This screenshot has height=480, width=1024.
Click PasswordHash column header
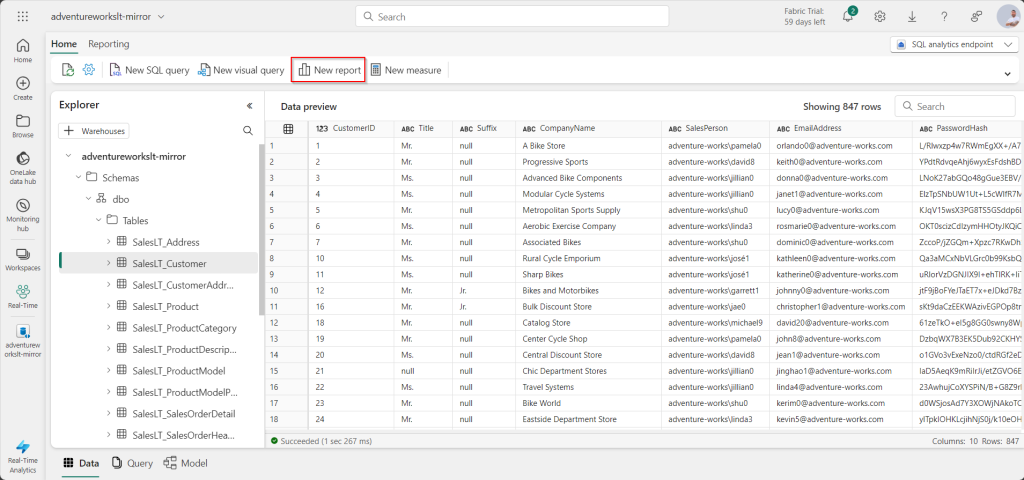pos(968,129)
